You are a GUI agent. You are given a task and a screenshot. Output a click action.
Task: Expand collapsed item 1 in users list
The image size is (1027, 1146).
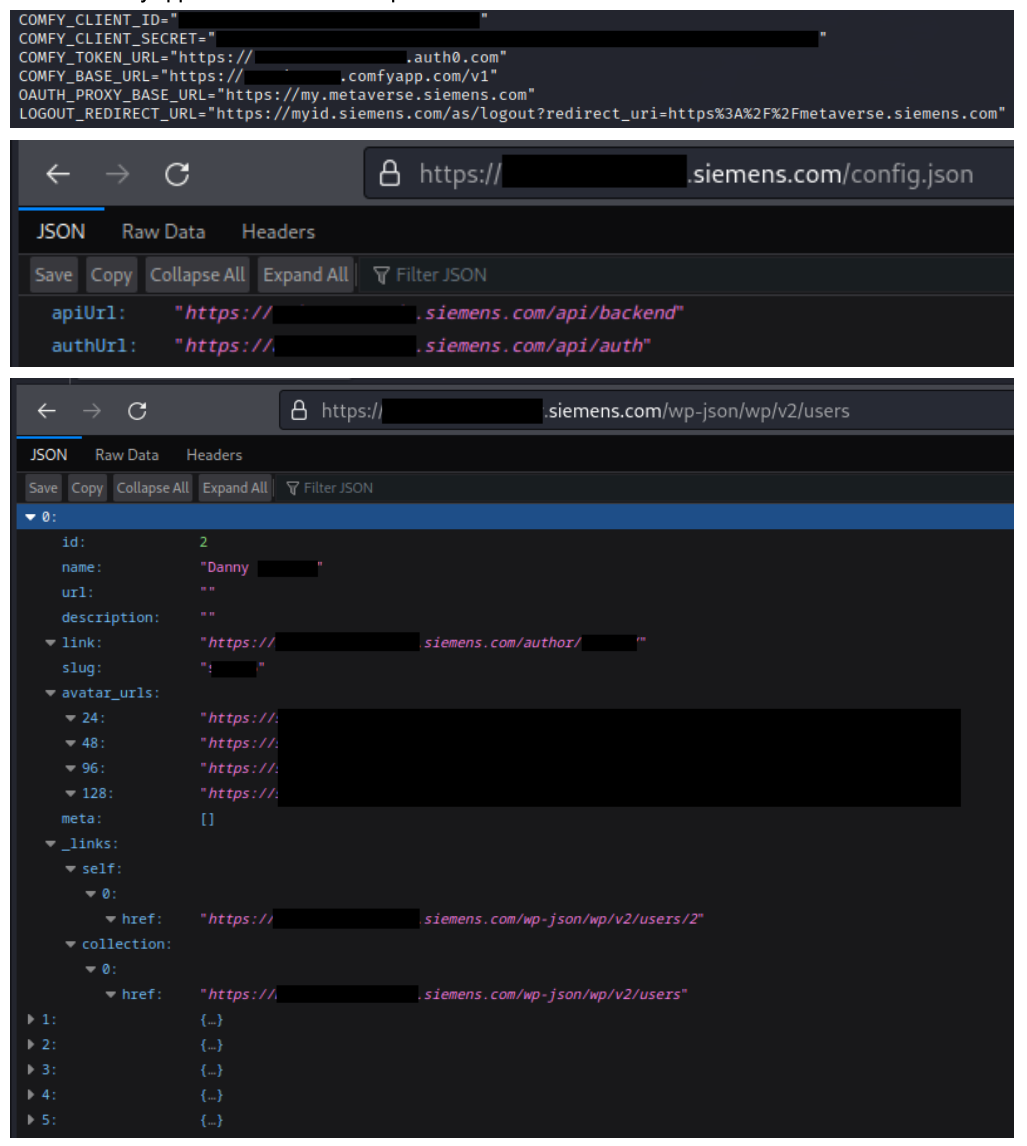click(x=30, y=1019)
